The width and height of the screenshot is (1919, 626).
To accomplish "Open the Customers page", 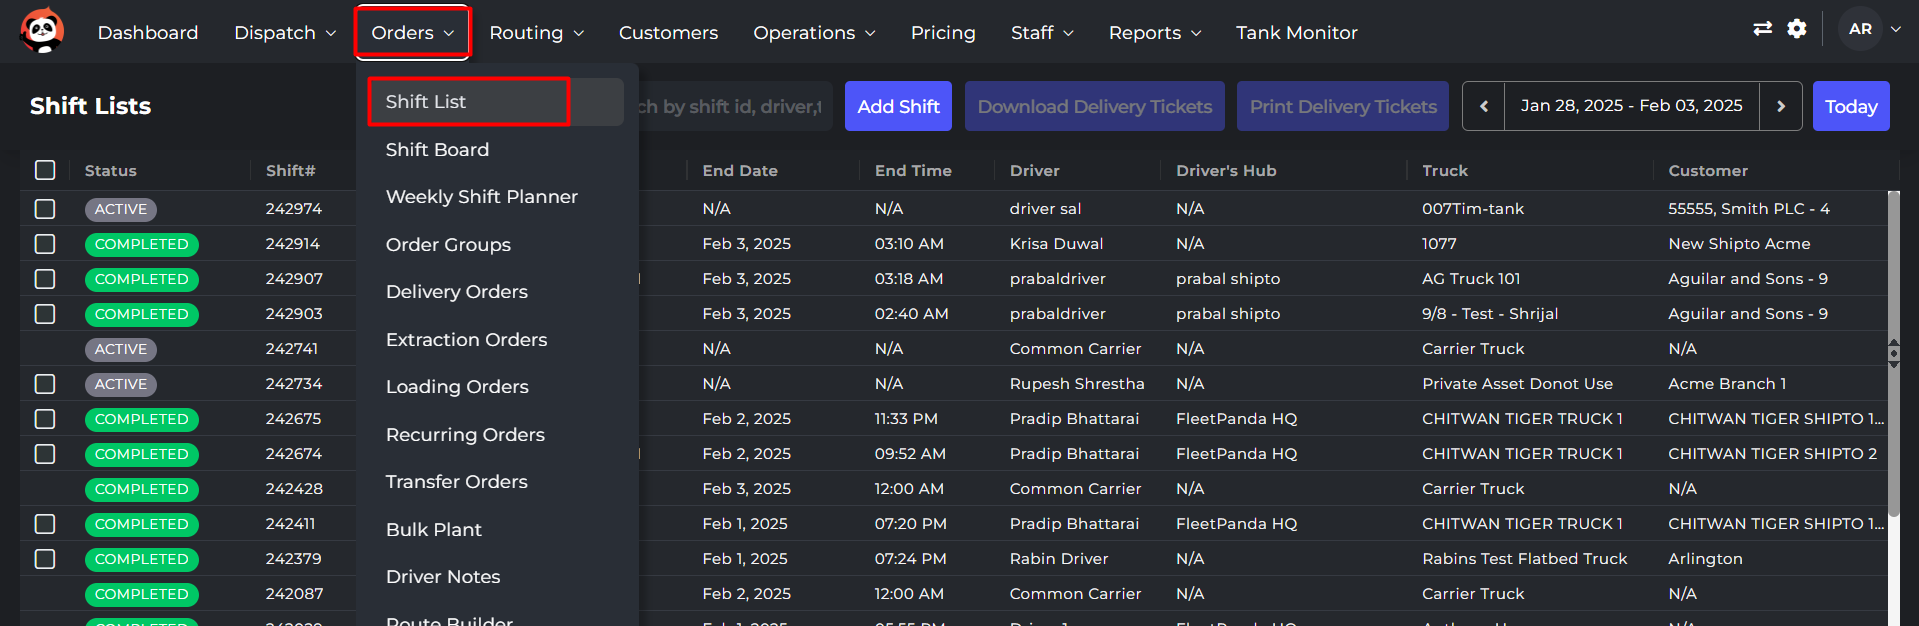I will click(x=668, y=33).
